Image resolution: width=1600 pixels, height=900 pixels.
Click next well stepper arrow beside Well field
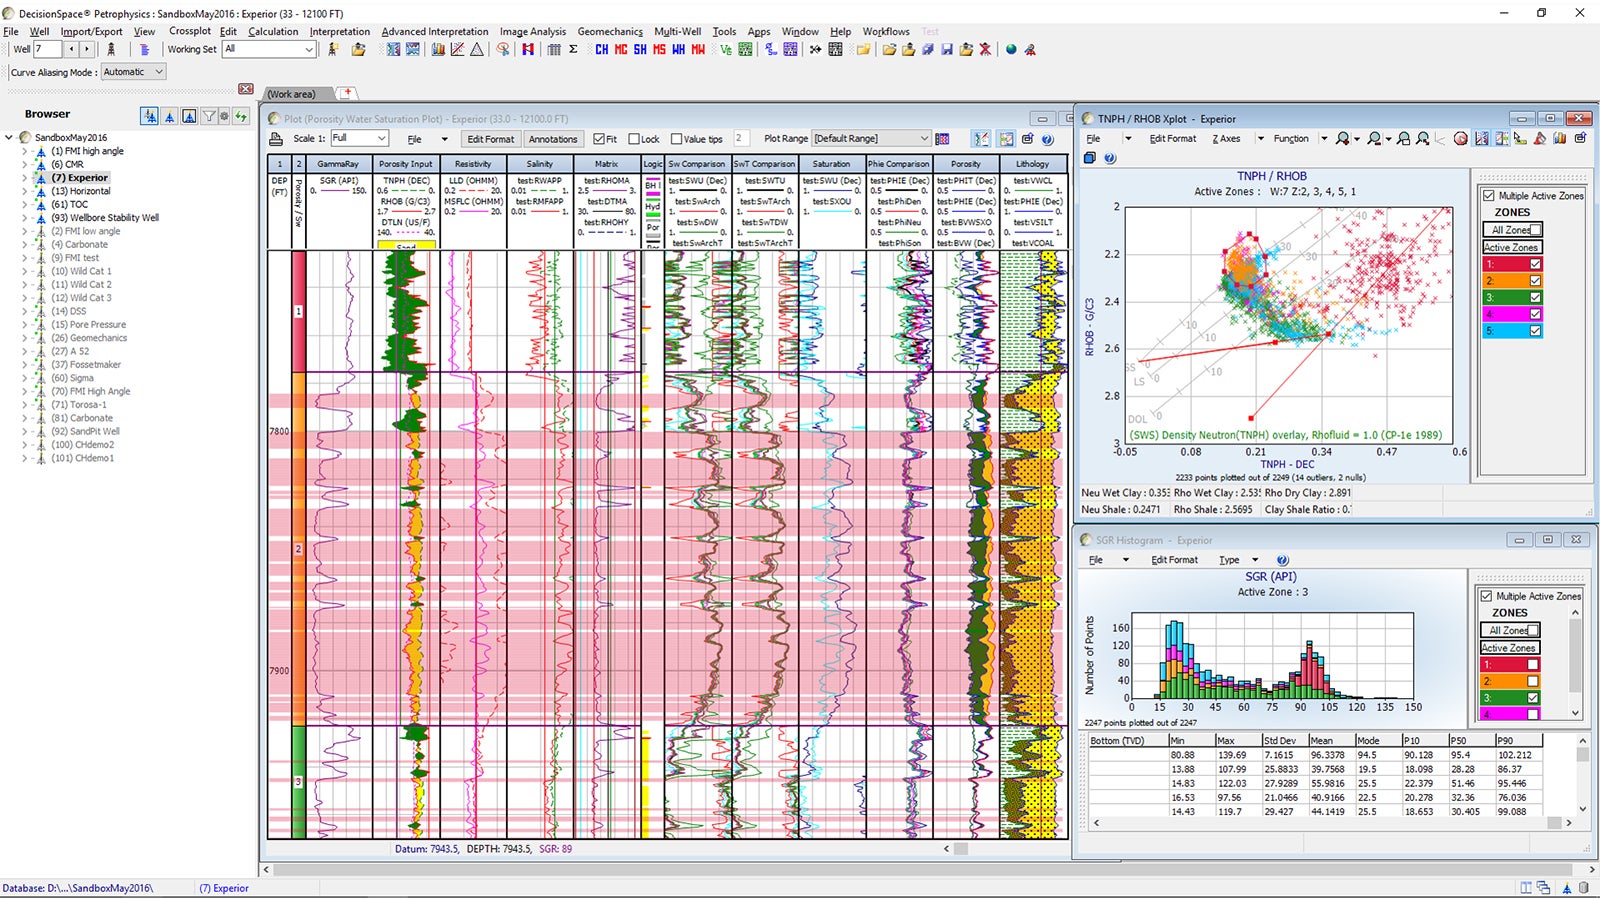(x=87, y=49)
